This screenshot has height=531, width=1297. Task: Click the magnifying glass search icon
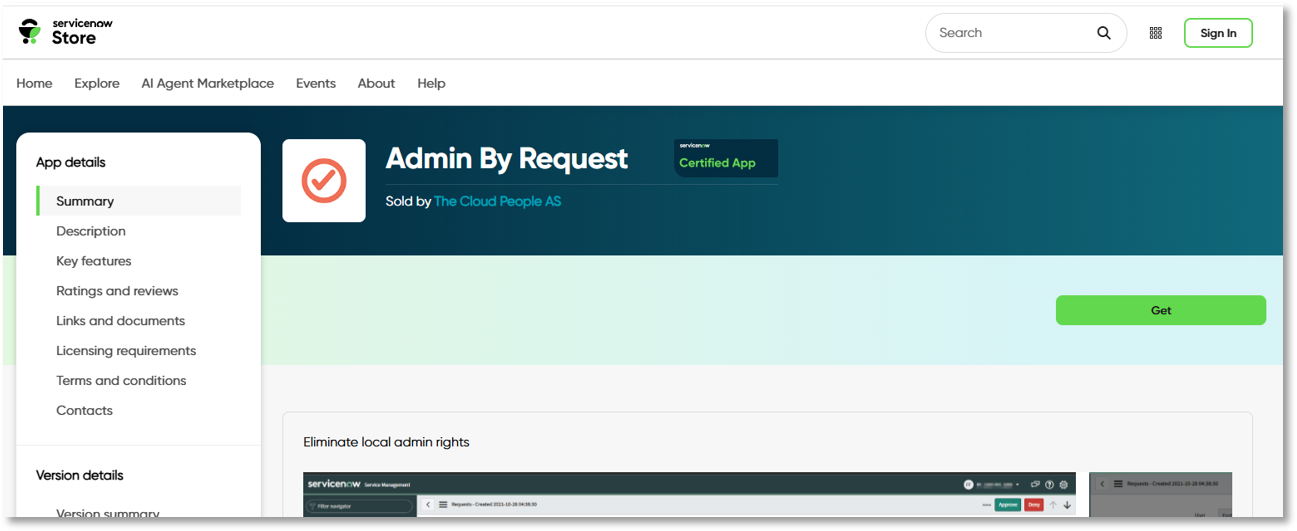point(1103,33)
